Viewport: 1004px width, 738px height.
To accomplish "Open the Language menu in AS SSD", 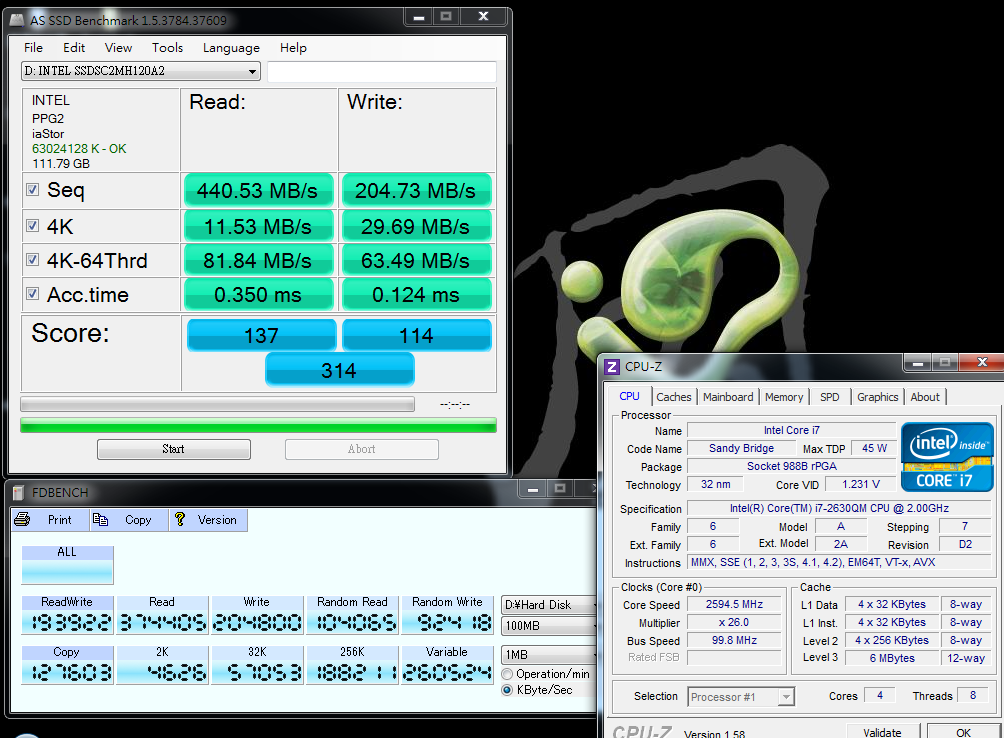I will pos(231,48).
